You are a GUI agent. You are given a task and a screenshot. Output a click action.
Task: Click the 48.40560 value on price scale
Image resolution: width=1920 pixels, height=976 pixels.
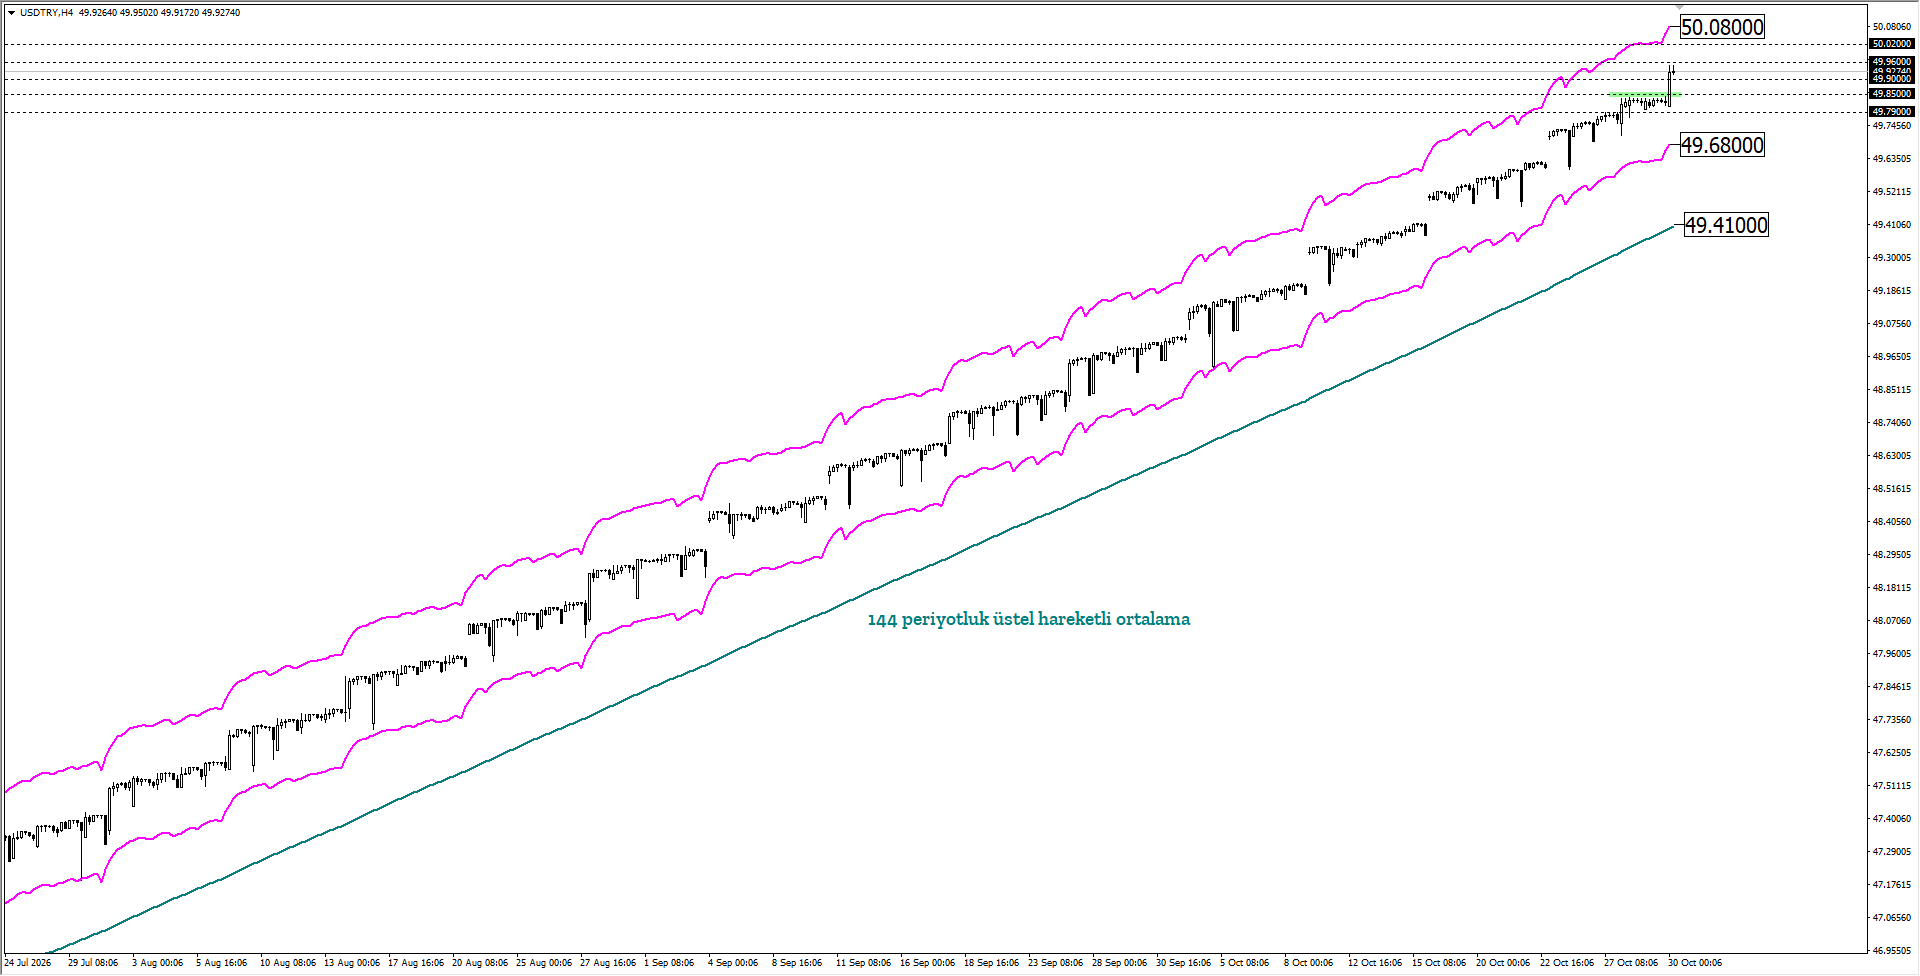tap(1892, 522)
